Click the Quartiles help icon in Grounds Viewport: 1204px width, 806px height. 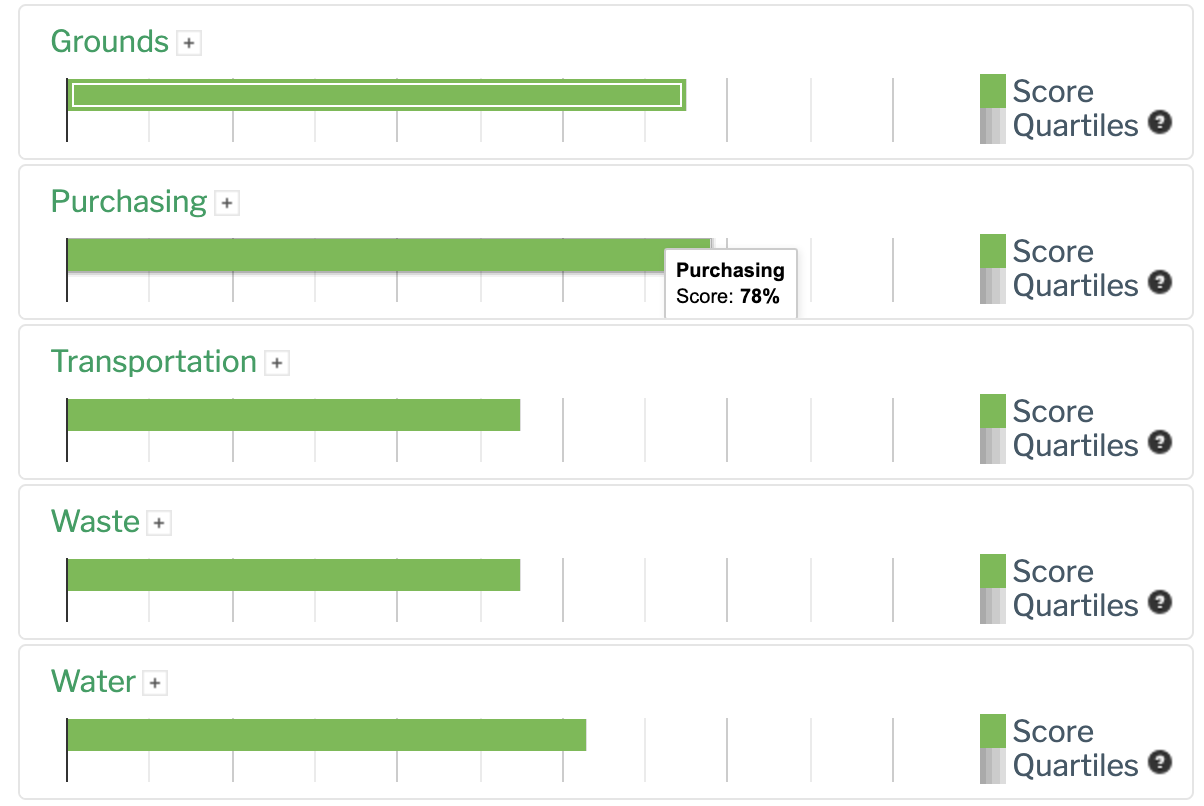pyautogui.click(x=1160, y=123)
